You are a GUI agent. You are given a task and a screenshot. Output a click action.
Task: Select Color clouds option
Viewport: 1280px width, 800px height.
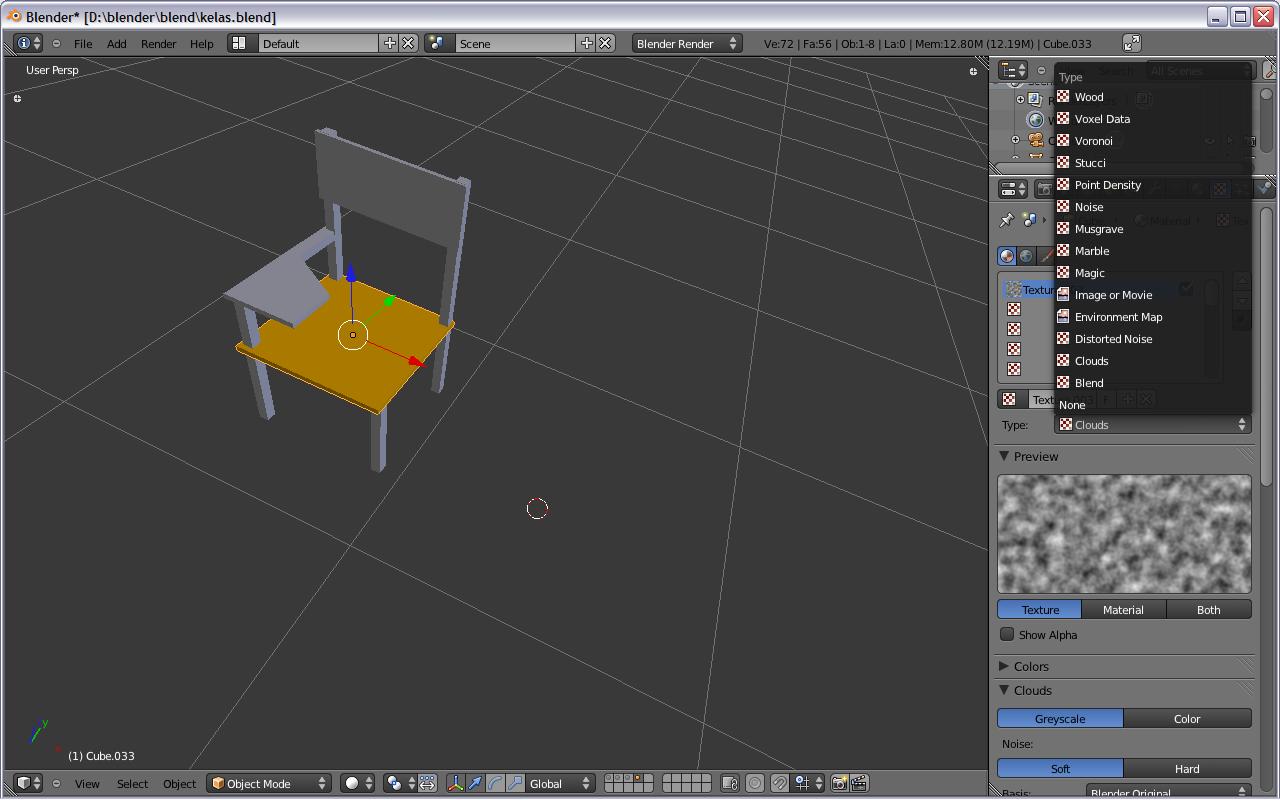[1187, 718]
